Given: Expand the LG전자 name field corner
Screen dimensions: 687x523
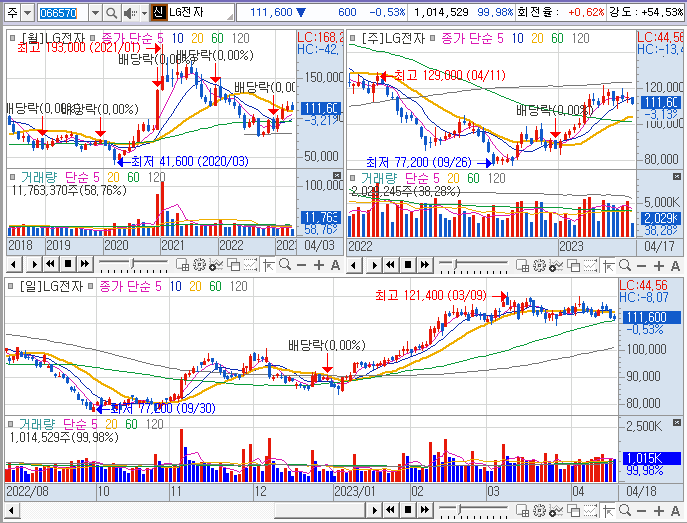Looking at the screenshot, I should point(230,17).
